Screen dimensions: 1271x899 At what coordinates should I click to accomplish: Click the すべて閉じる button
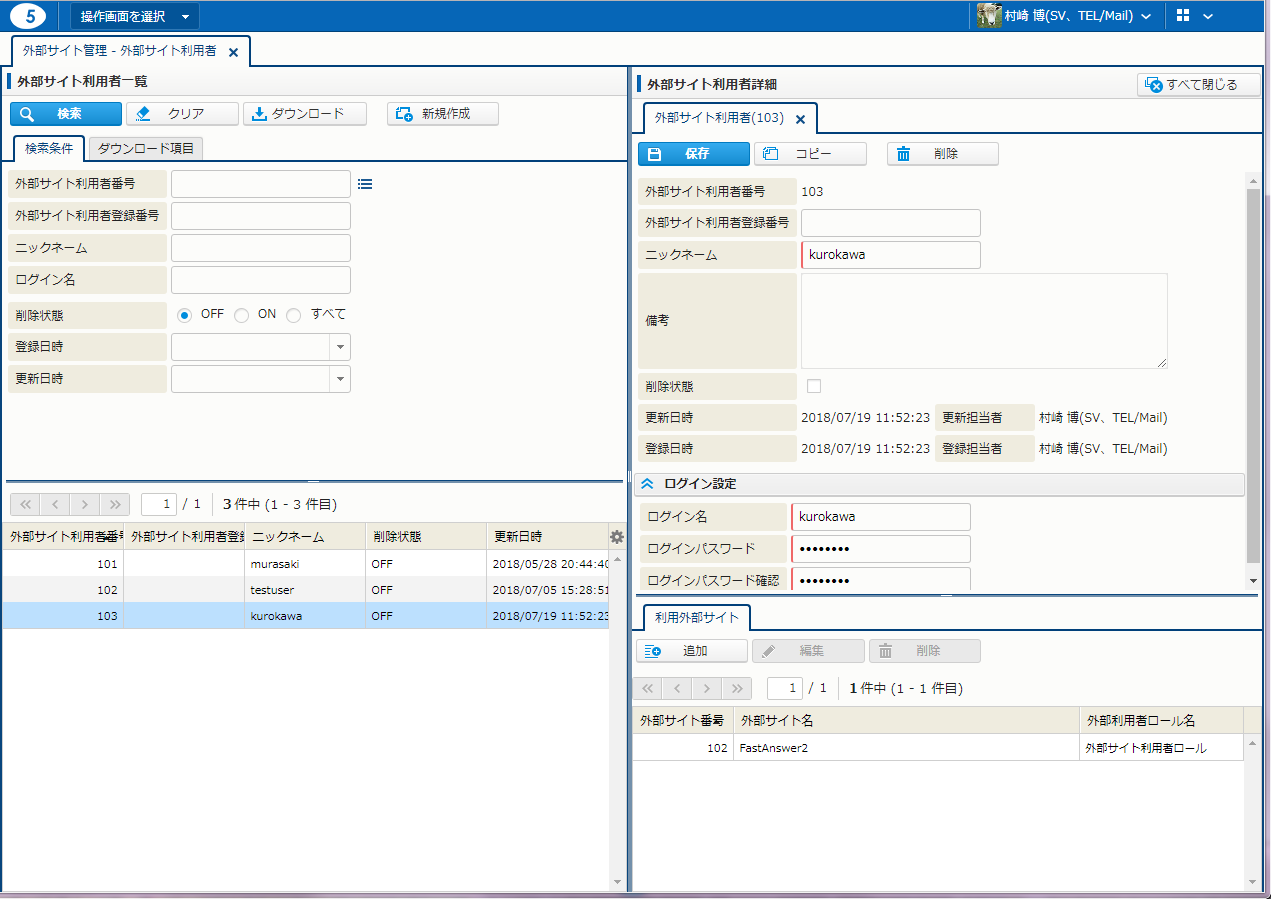(x=1199, y=85)
